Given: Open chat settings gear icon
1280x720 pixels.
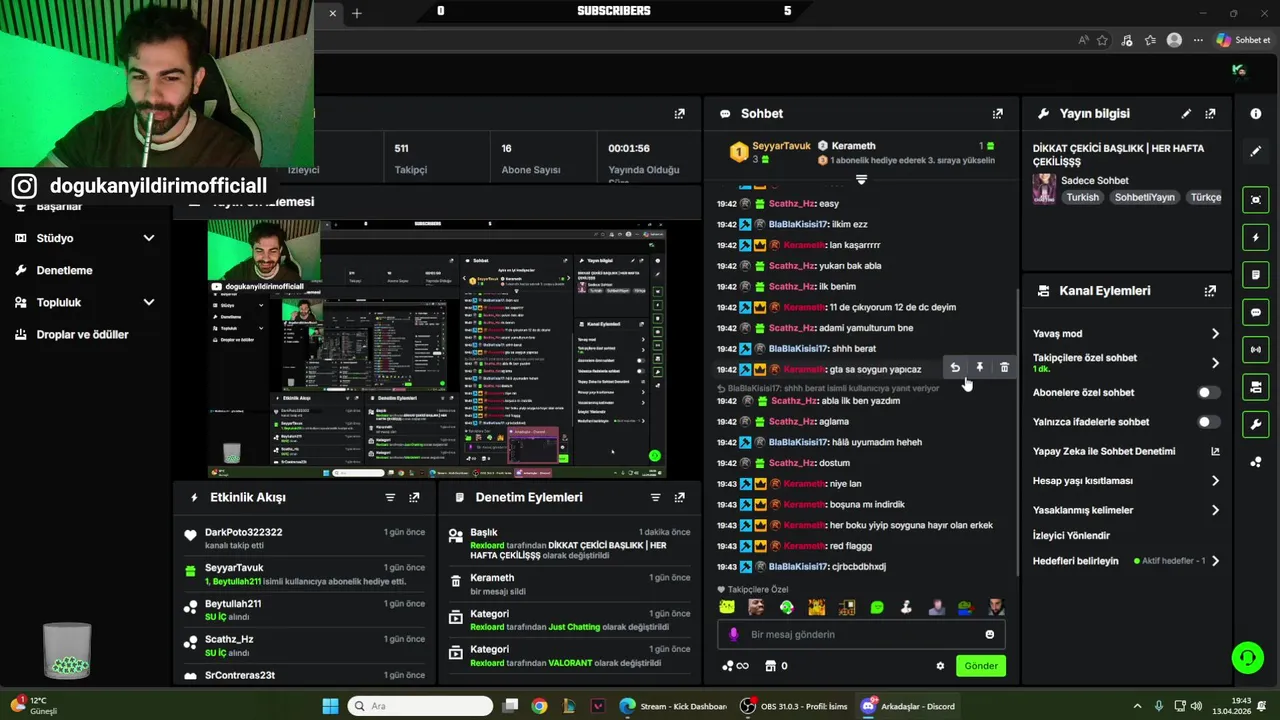Looking at the screenshot, I should click(x=940, y=666).
